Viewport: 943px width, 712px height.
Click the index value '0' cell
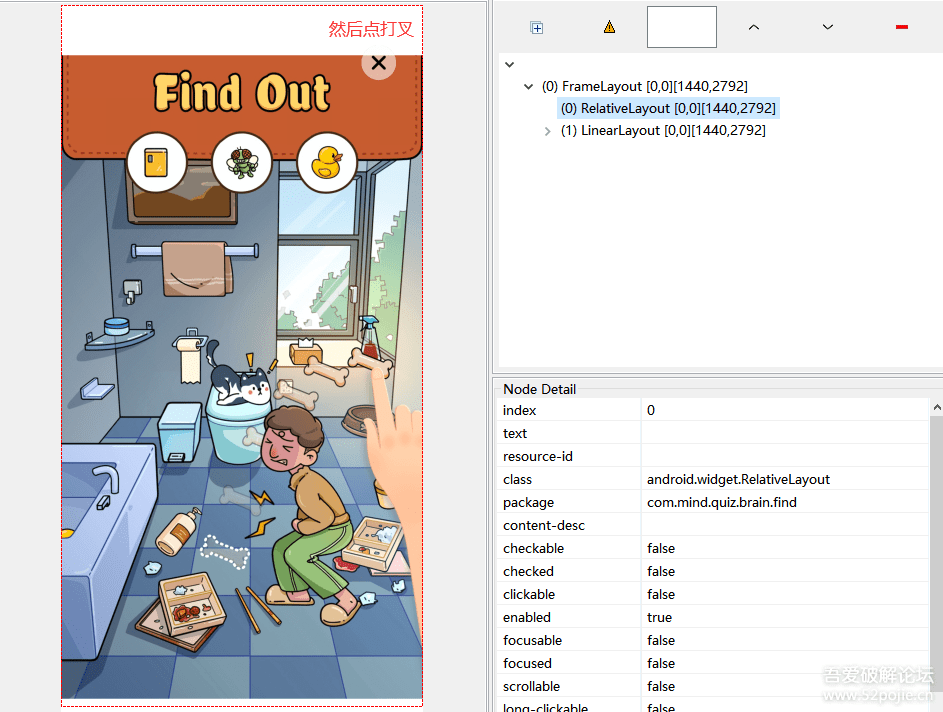[785, 410]
